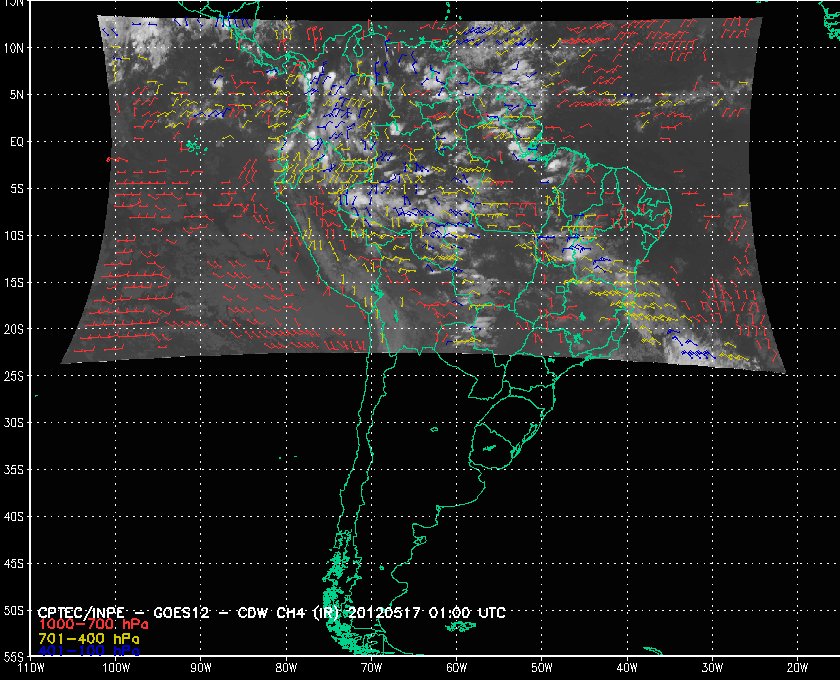Click the 50W longitude label
Viewport: 840px width, 680px height.
[542, 668]
